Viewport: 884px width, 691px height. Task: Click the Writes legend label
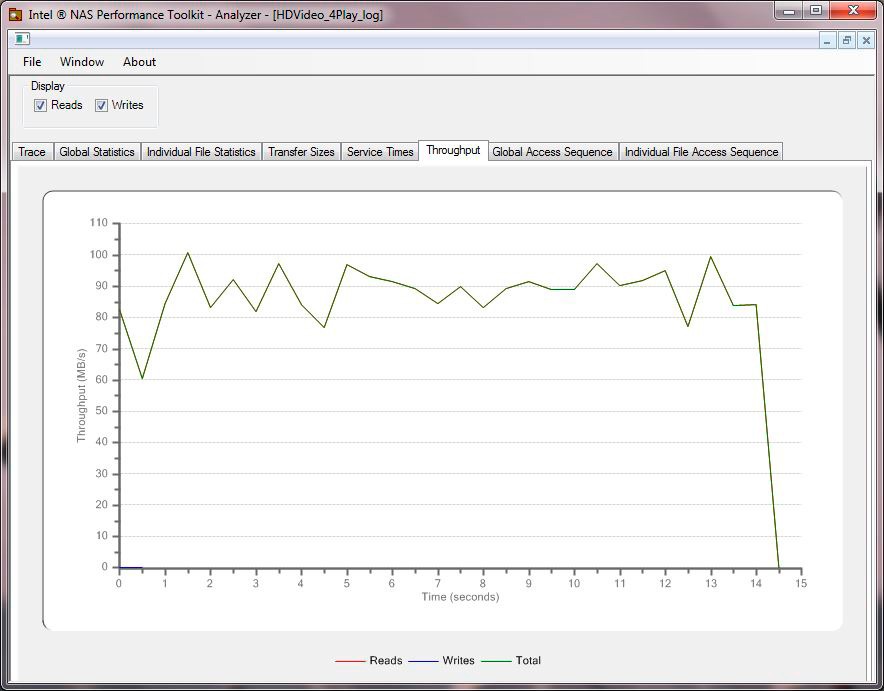pyautogui.click(x=458, y=661)
